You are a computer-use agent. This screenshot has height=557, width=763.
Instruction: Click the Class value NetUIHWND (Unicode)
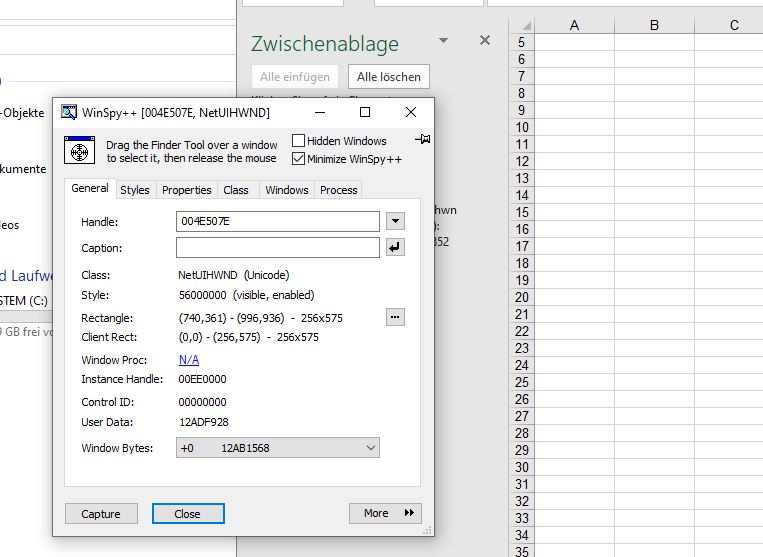click(234, 275)
